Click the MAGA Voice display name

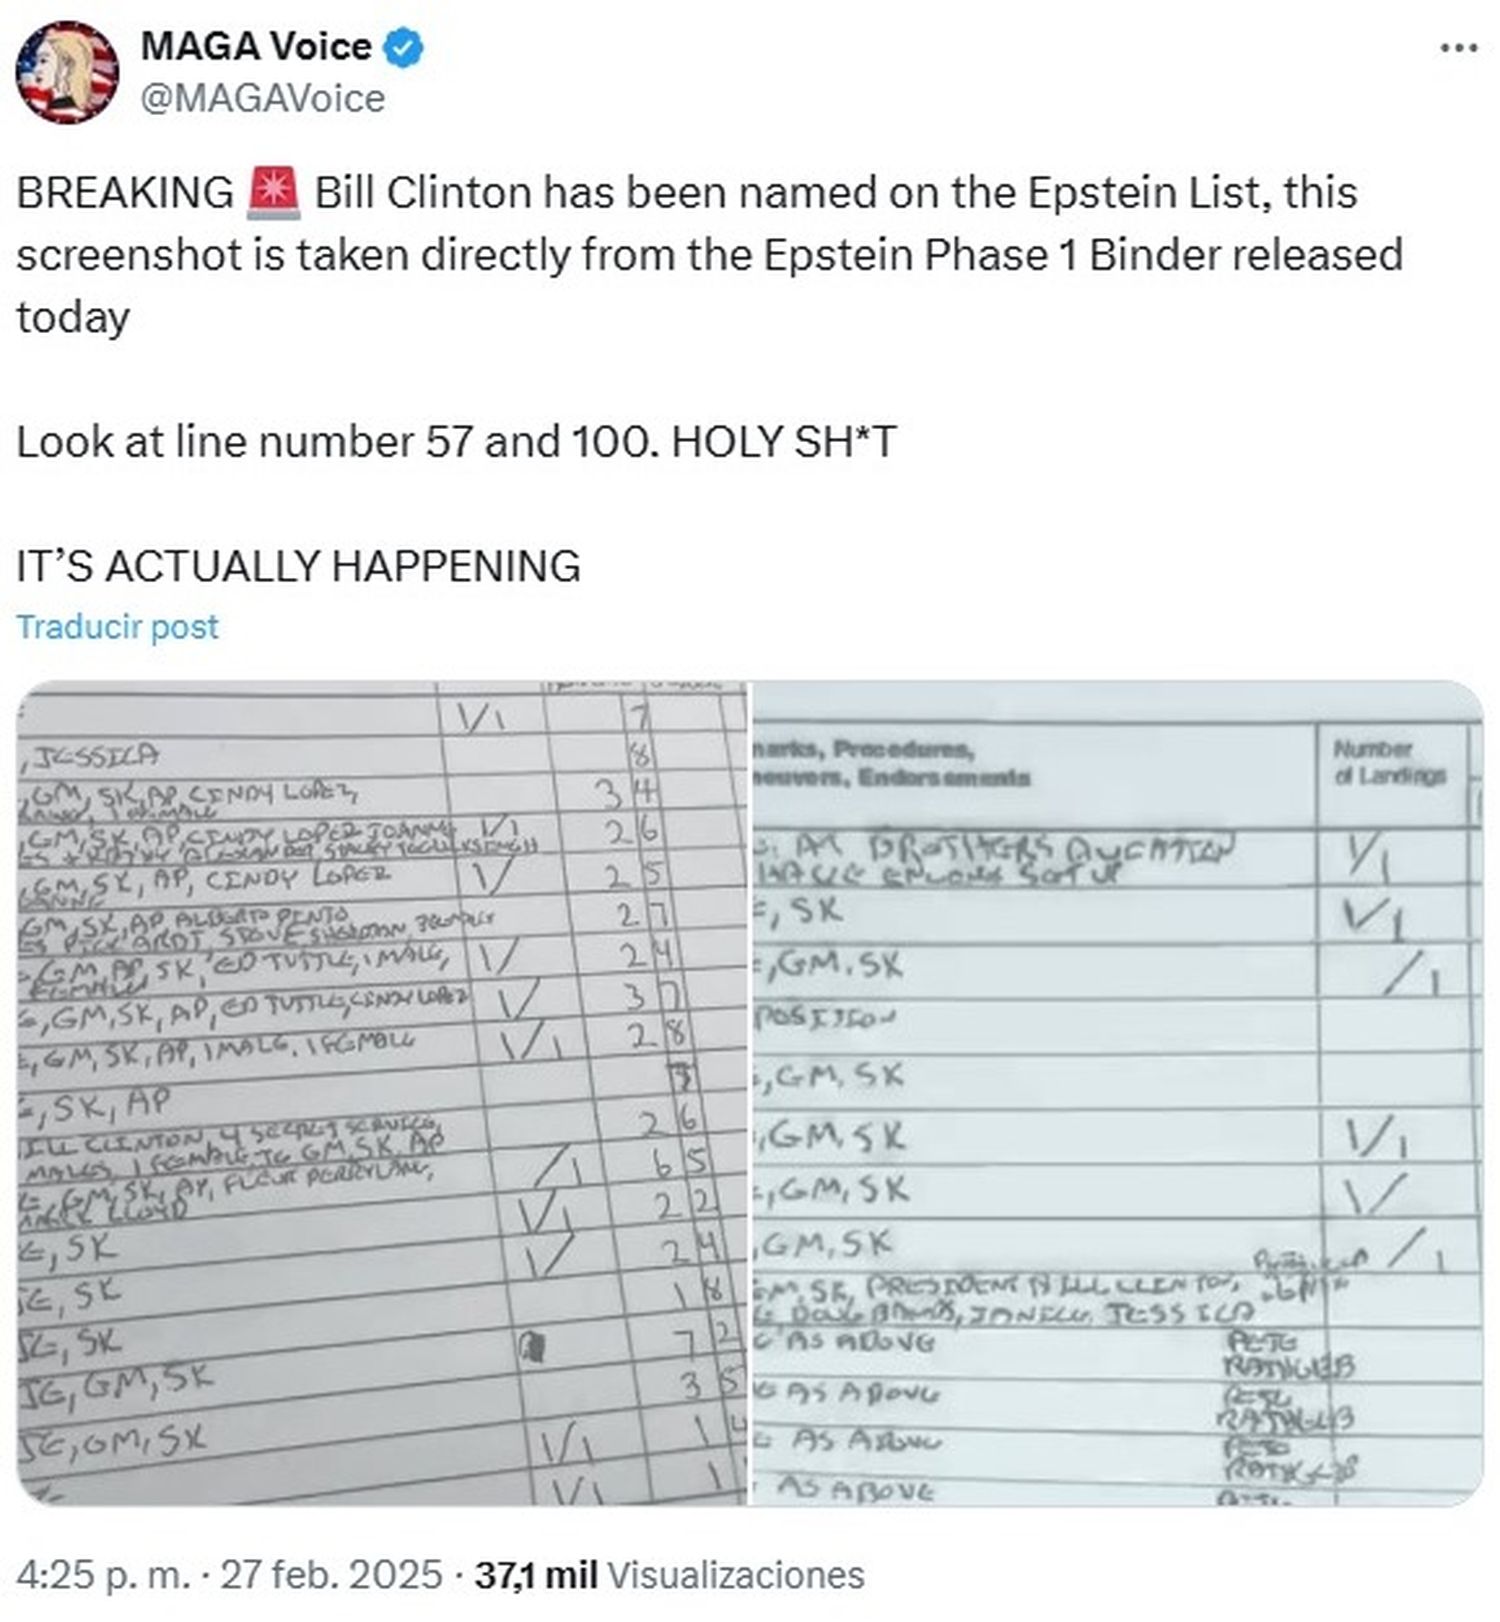point(256,47)
